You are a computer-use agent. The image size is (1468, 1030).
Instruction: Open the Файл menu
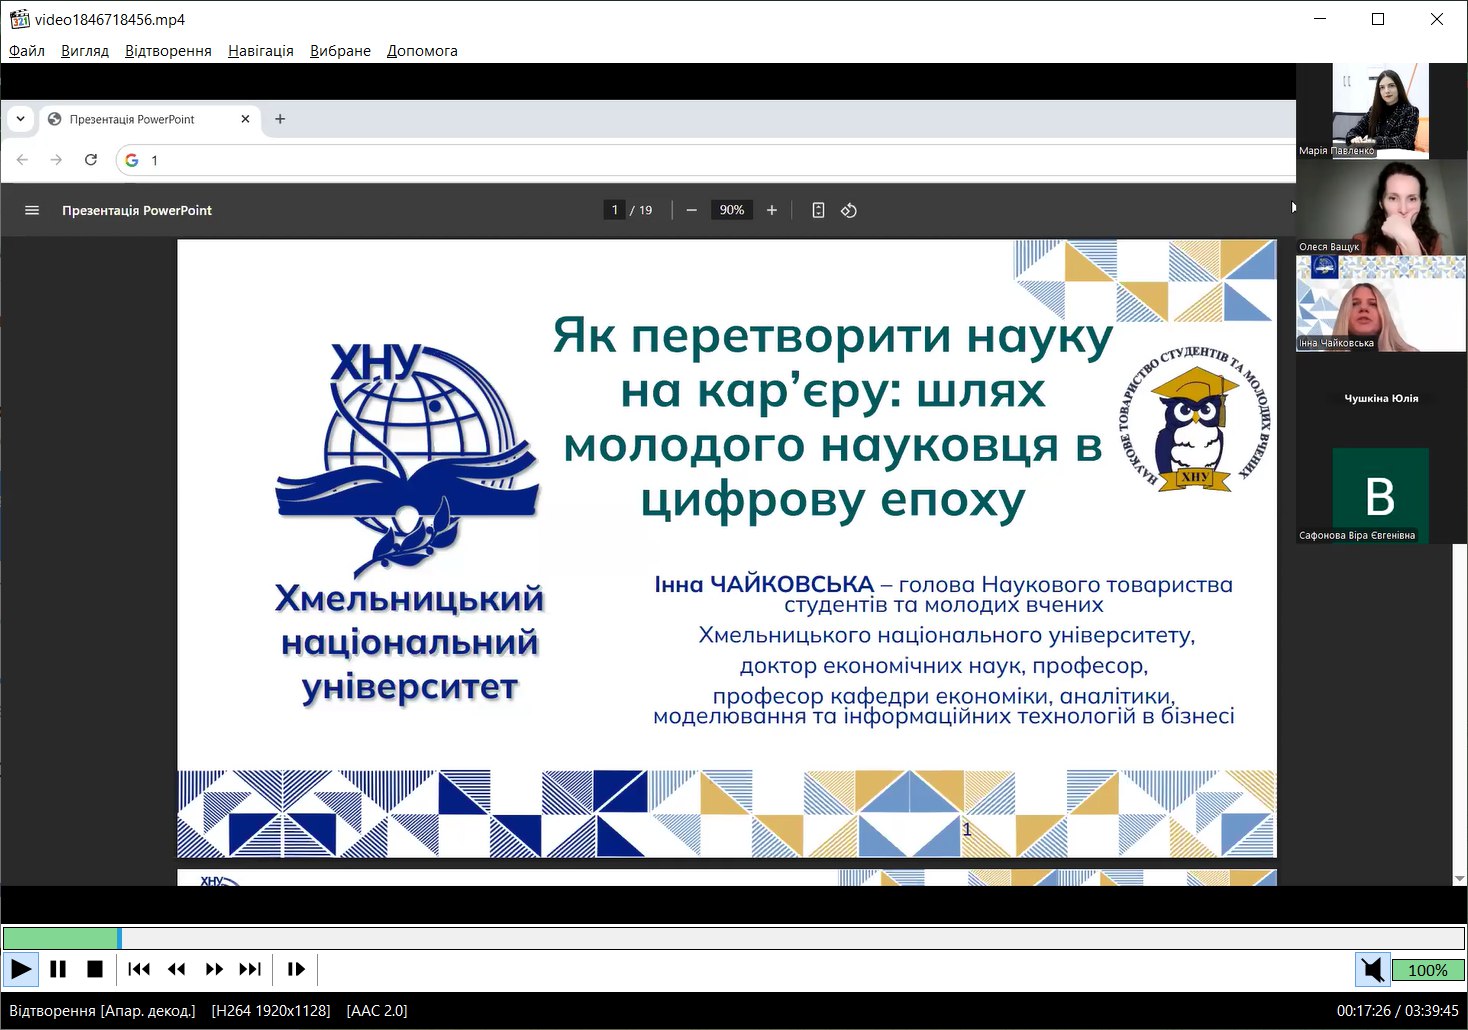pyautogui.click(x=27, y=51)
